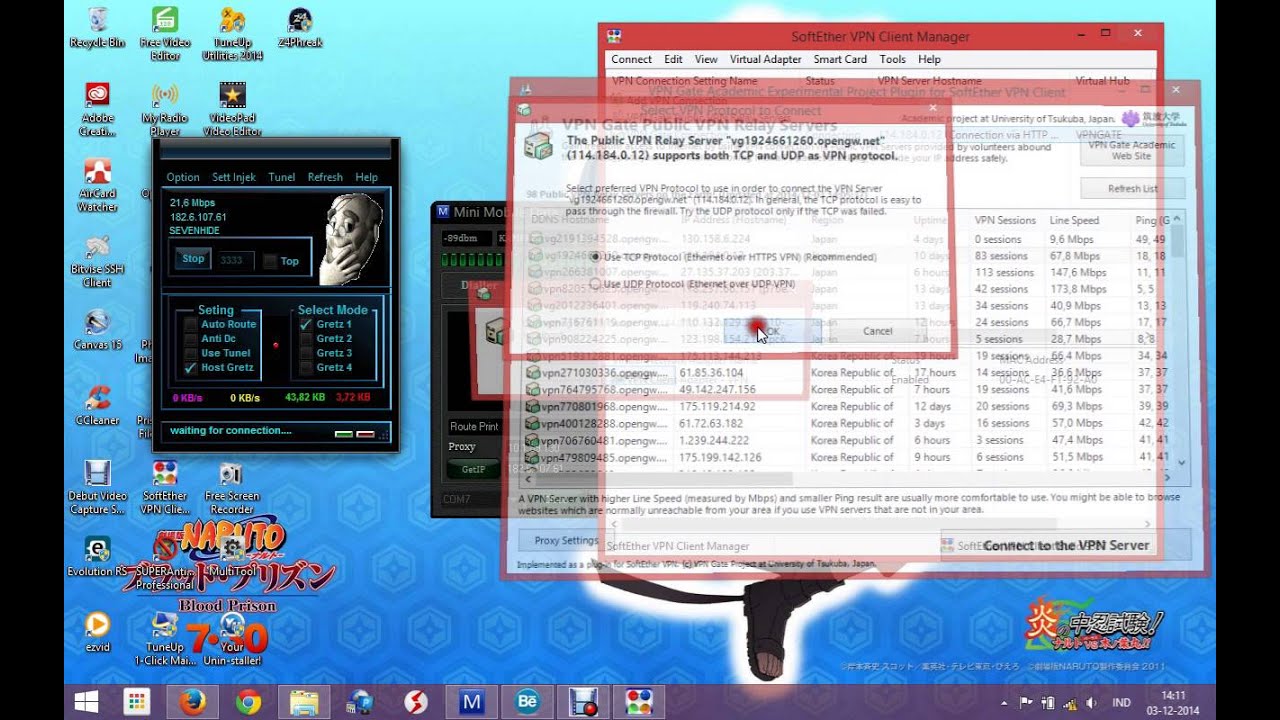Image resolution: width=1280 pixels, height=720 pixels.
Task: Uncheck the Host Gretz checkbox
Action: tap(191, 368)
